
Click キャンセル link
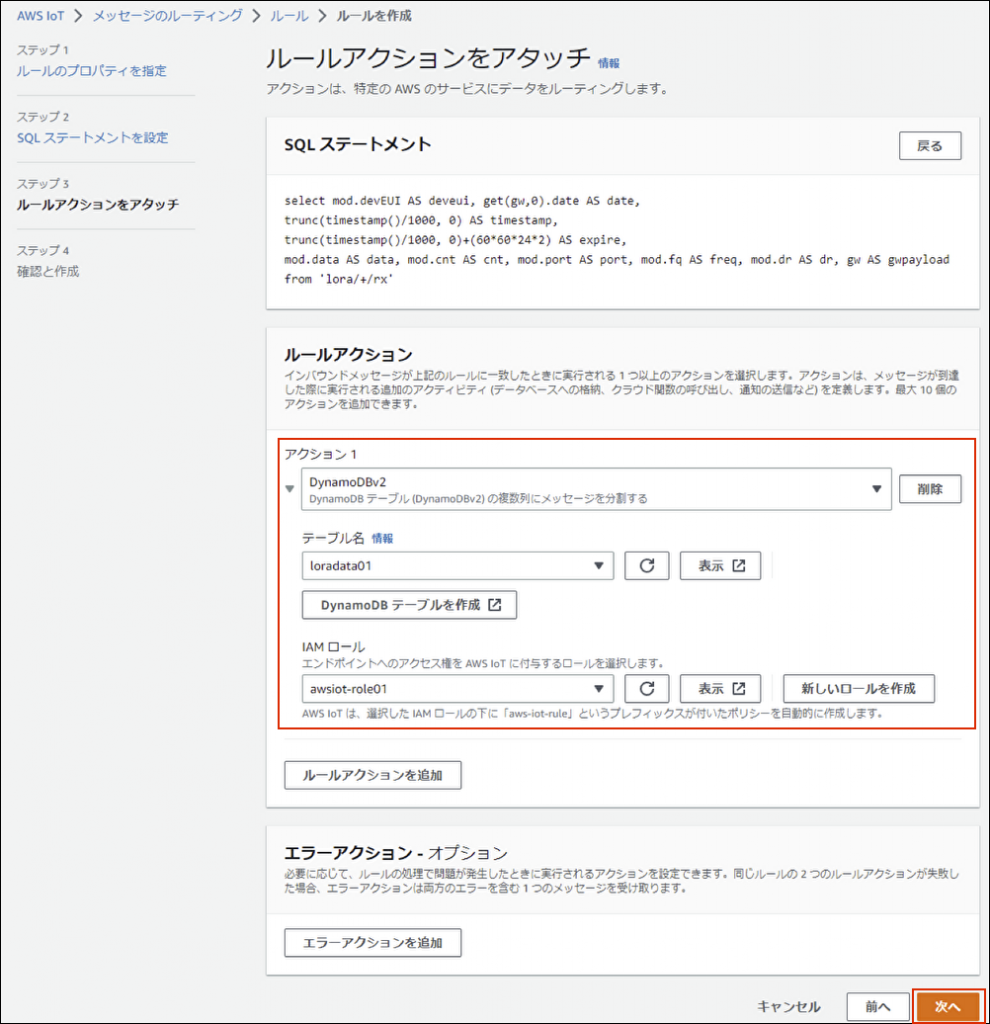pyautogui.click(x=789, y=1006)
